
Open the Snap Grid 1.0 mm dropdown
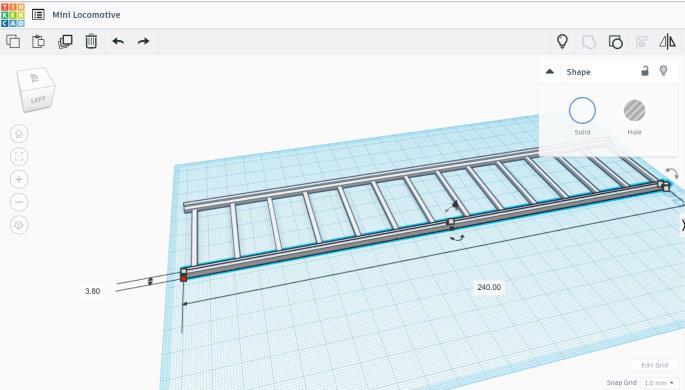659,383
